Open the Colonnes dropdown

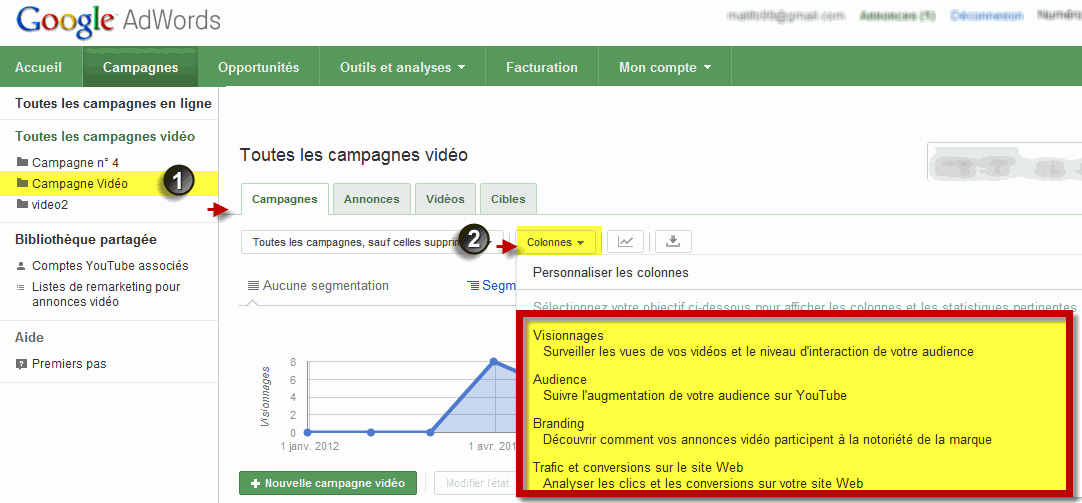[555, 242]
